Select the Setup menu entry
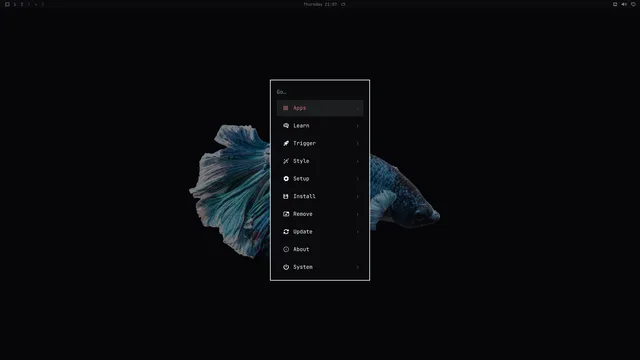This screenshot has height=360, width=640. [x=320, y=179]
